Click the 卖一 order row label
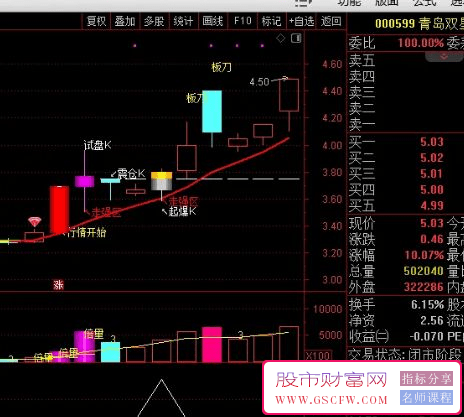The width and height of the screenshot is (464, 417). [362, 125]
